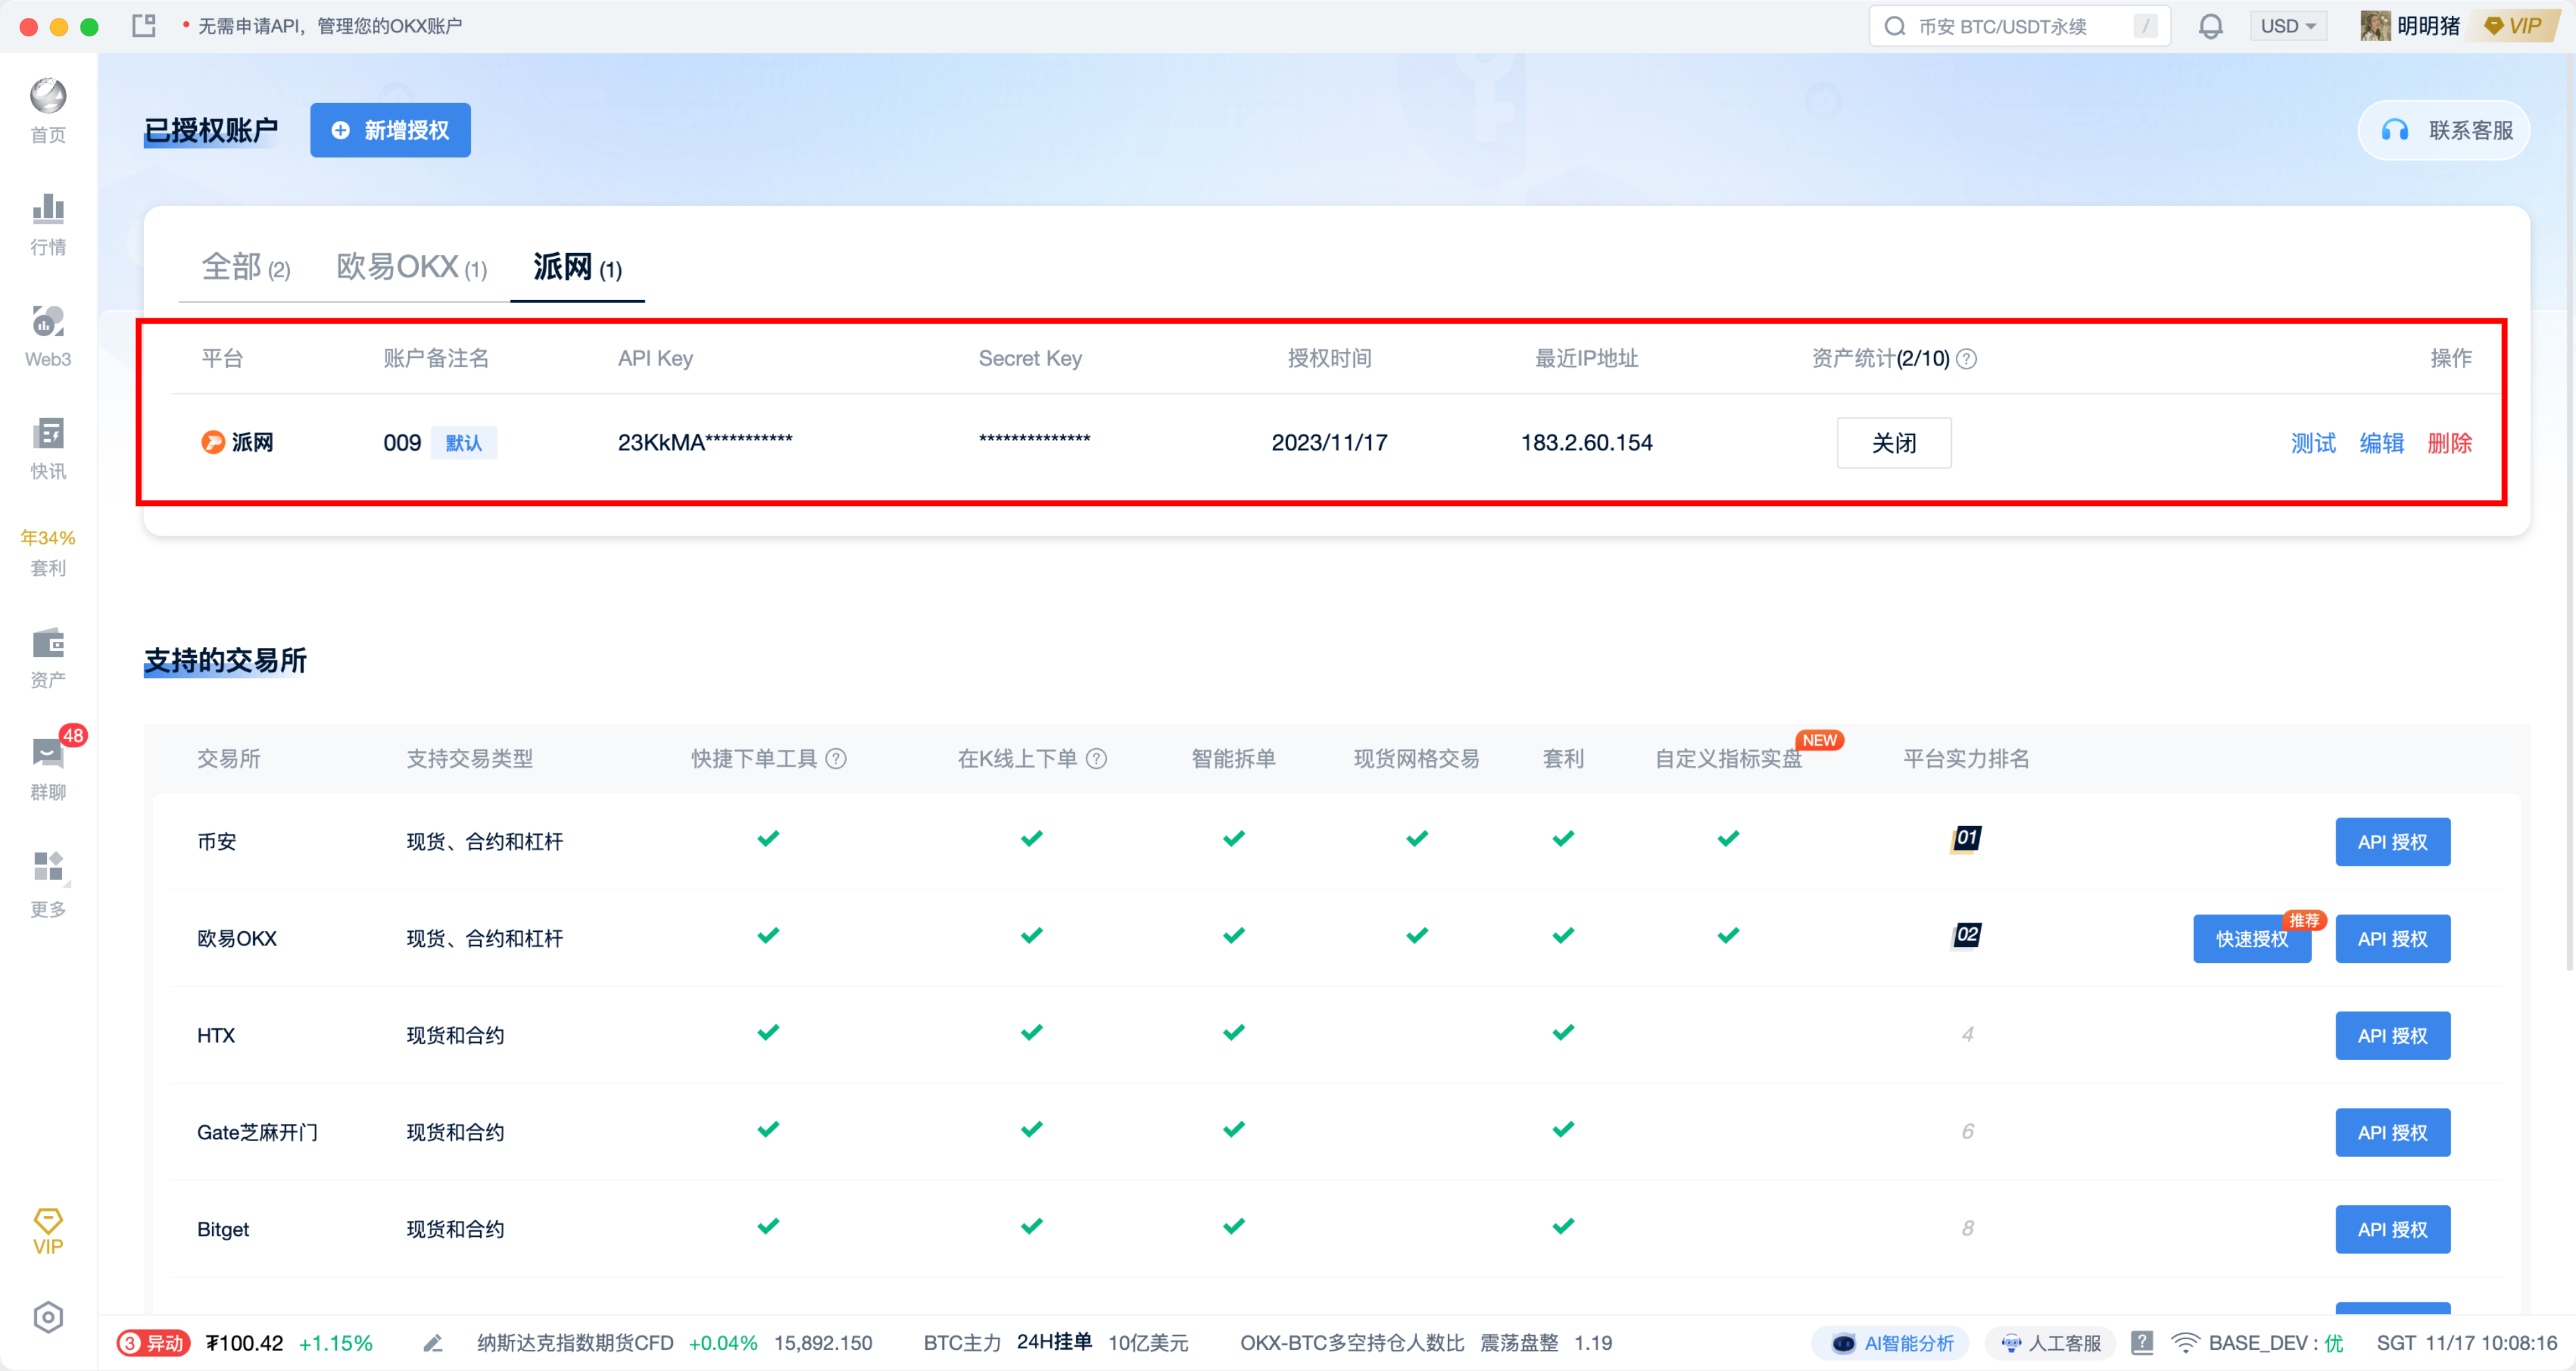2576x1371 pixels.
Task: Open the USD currency dropdown
Action: (x=2288, y=26)
